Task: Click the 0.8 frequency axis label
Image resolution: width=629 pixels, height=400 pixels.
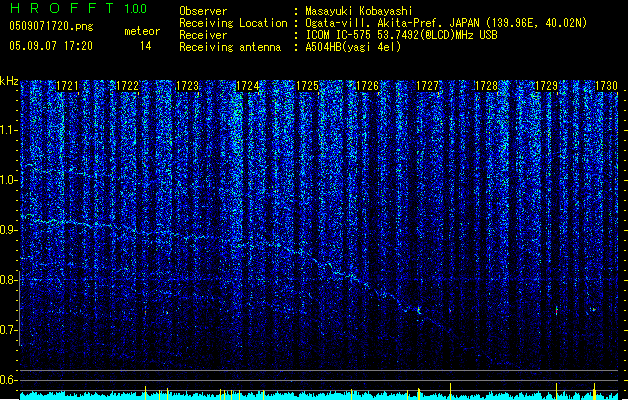Action: [x=8, y=280]
